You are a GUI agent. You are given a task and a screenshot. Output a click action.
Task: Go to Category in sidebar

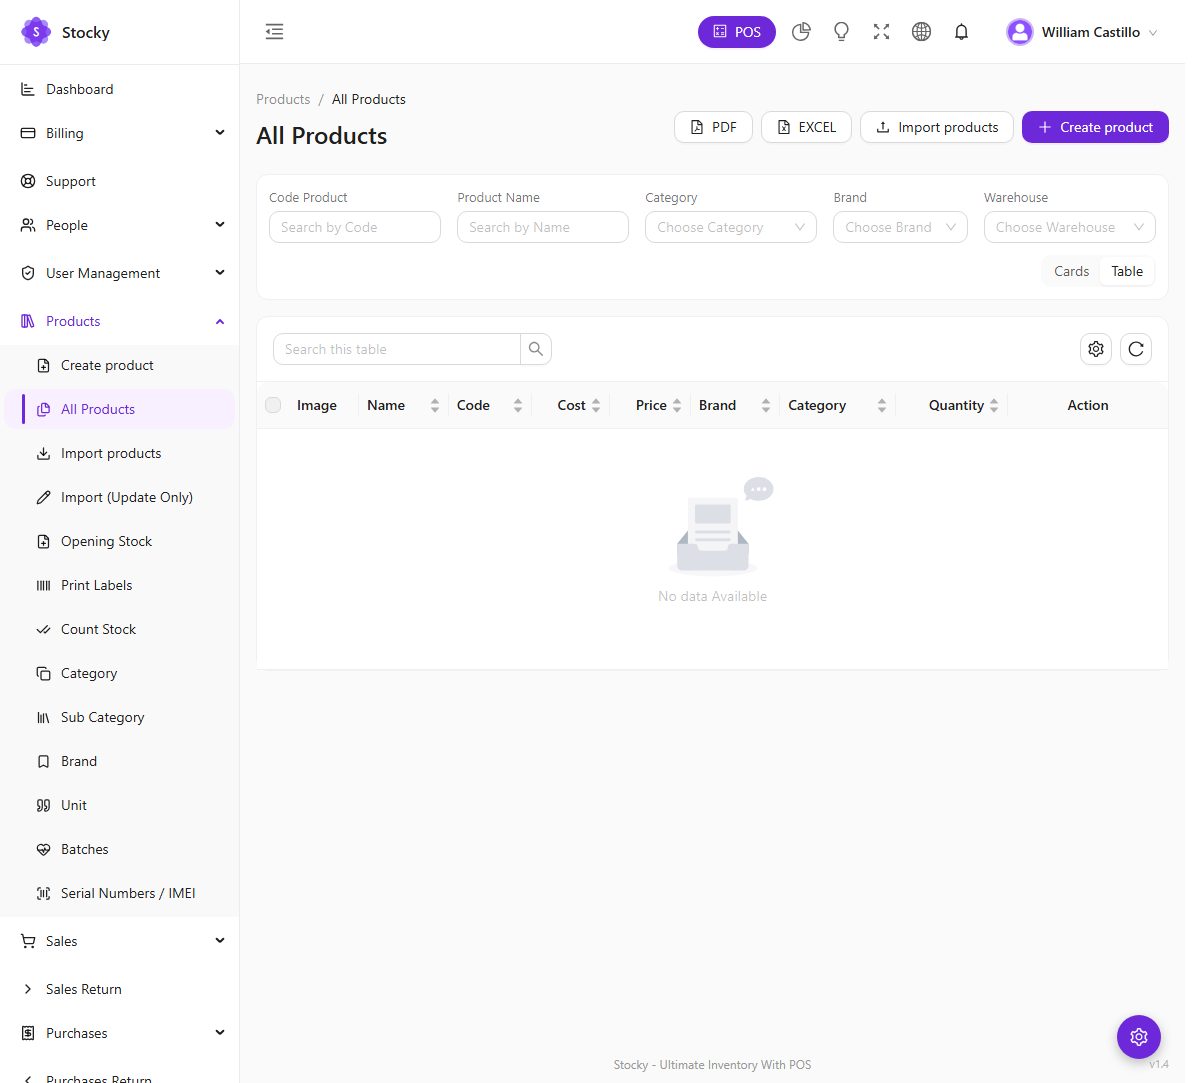[119, 673]
